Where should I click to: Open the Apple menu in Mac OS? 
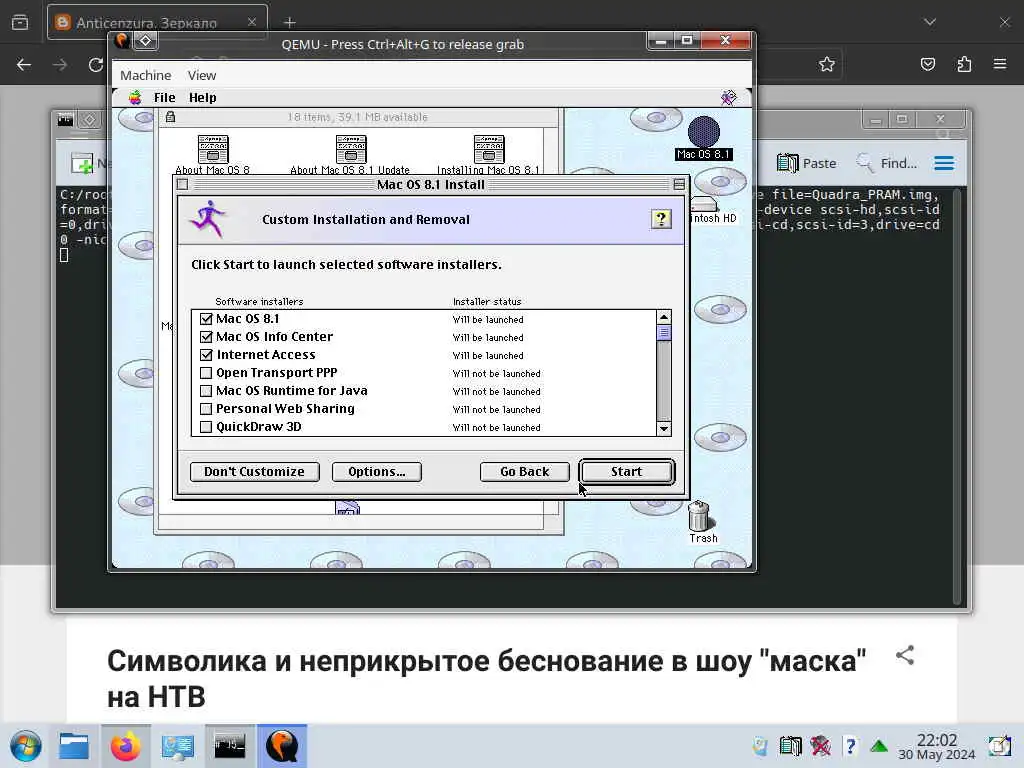pos(135,97)
